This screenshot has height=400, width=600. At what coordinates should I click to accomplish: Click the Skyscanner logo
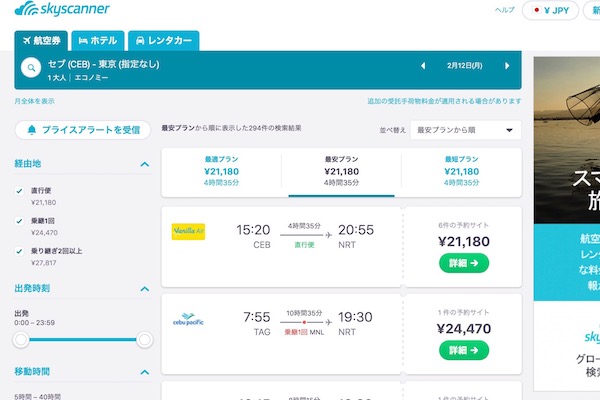point(62,9)
